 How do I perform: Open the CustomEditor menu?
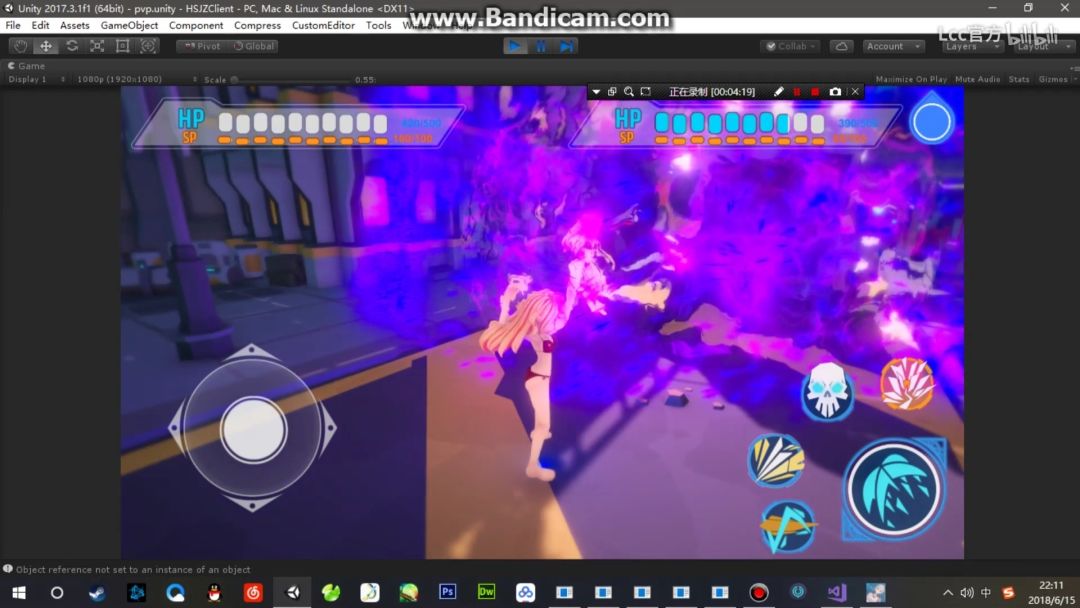(x=323, y=25)
